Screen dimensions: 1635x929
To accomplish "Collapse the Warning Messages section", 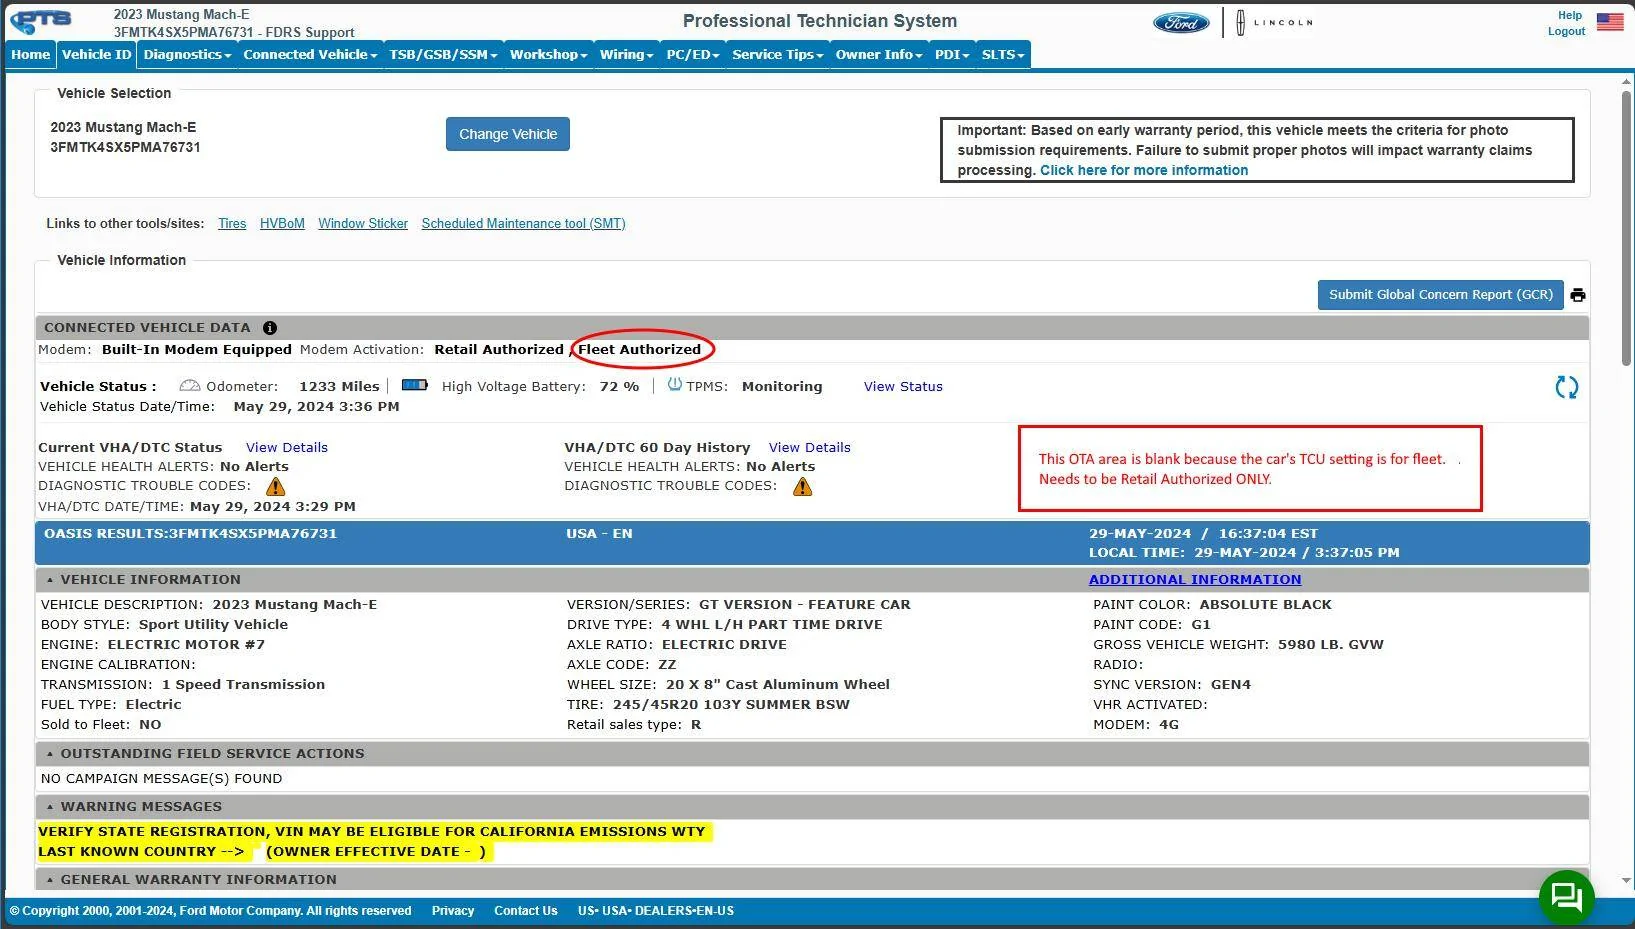I will pos(50,807).
